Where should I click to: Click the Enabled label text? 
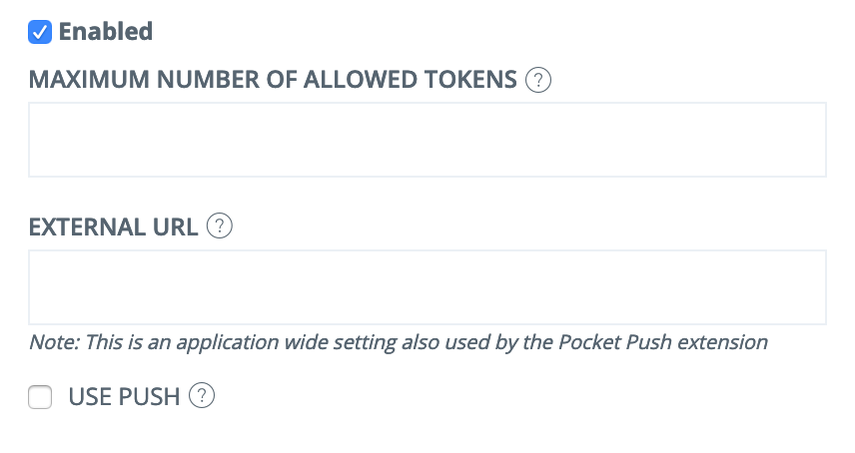(105, 32)
